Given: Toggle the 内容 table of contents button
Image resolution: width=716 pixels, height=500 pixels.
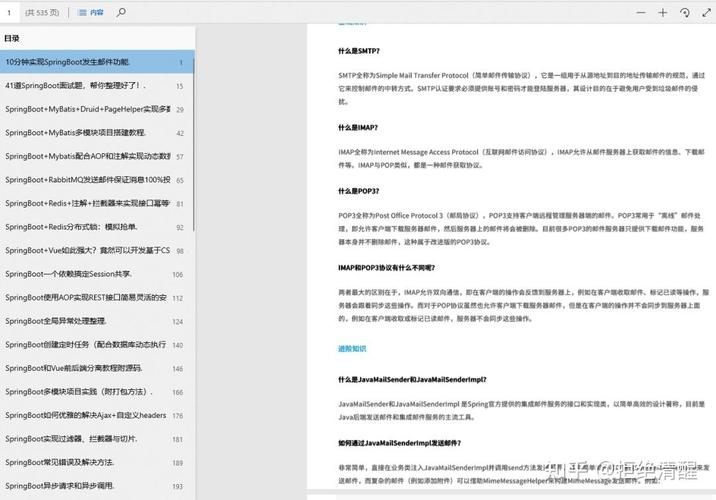Looking at the screenshot, I should click(x=91, y=13).
